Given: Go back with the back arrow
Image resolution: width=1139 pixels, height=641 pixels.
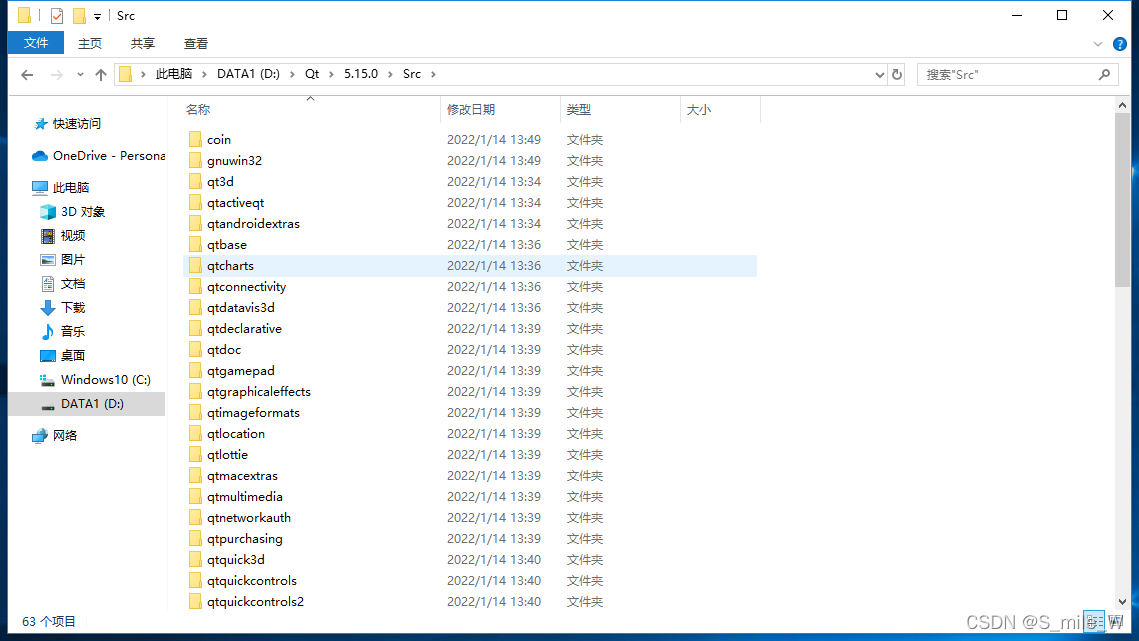Looking at the screenshot, I should tap(27, 74).
